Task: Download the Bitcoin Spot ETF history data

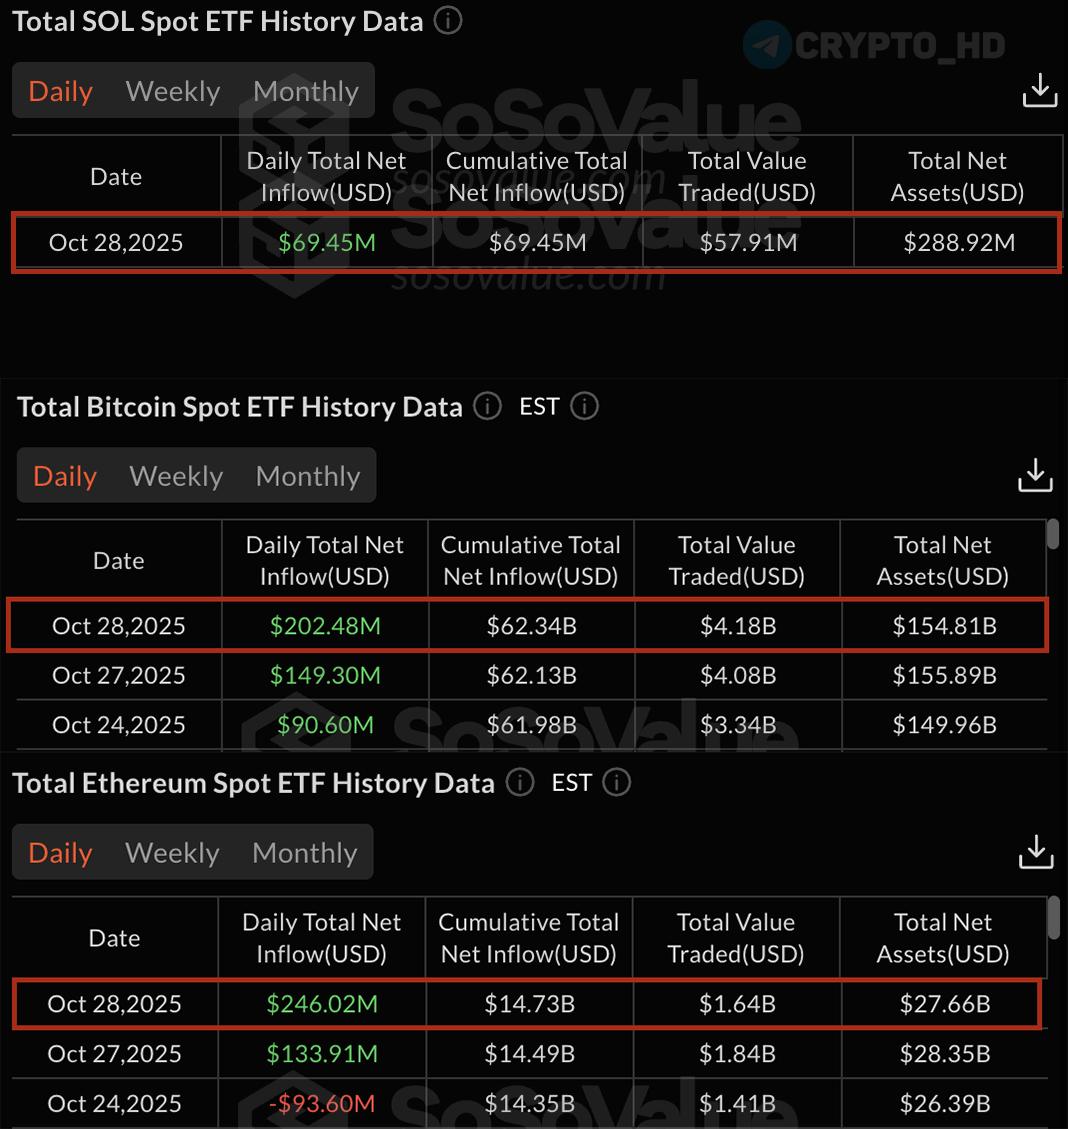Action: tap(1035, 475)
